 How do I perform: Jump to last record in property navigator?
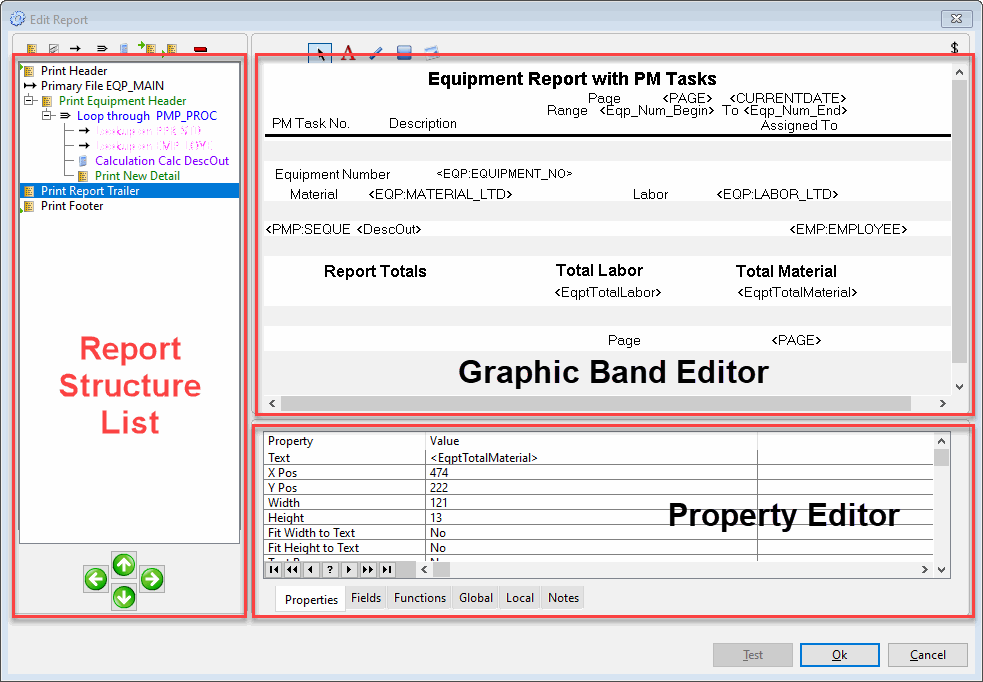coord(386,569)
